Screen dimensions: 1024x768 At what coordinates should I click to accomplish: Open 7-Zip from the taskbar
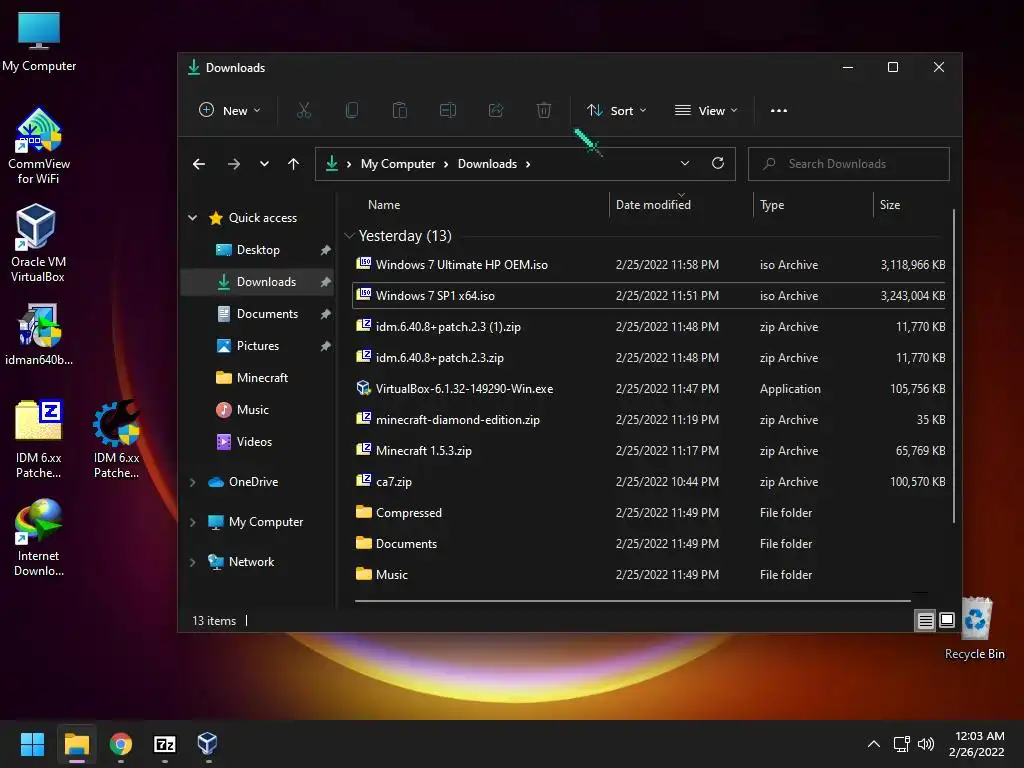pos(165,744)
